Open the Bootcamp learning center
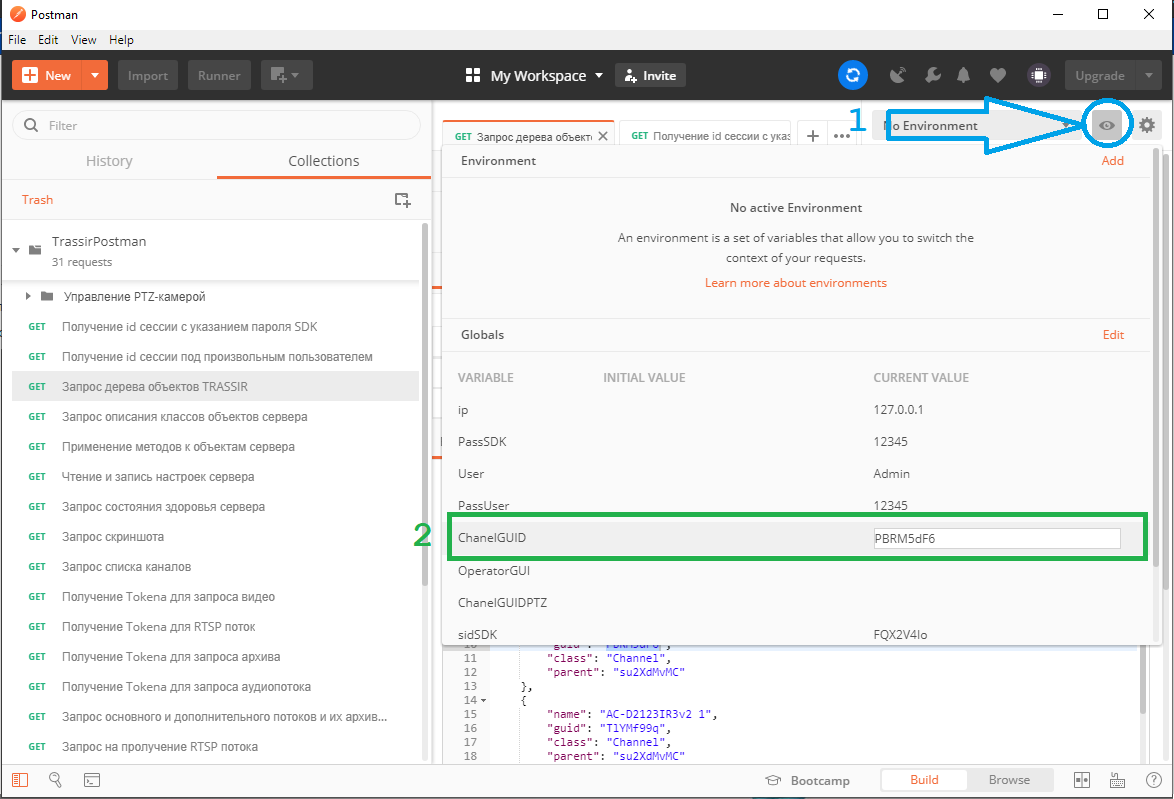This screenshot has width=1174, height=799. 807,780
